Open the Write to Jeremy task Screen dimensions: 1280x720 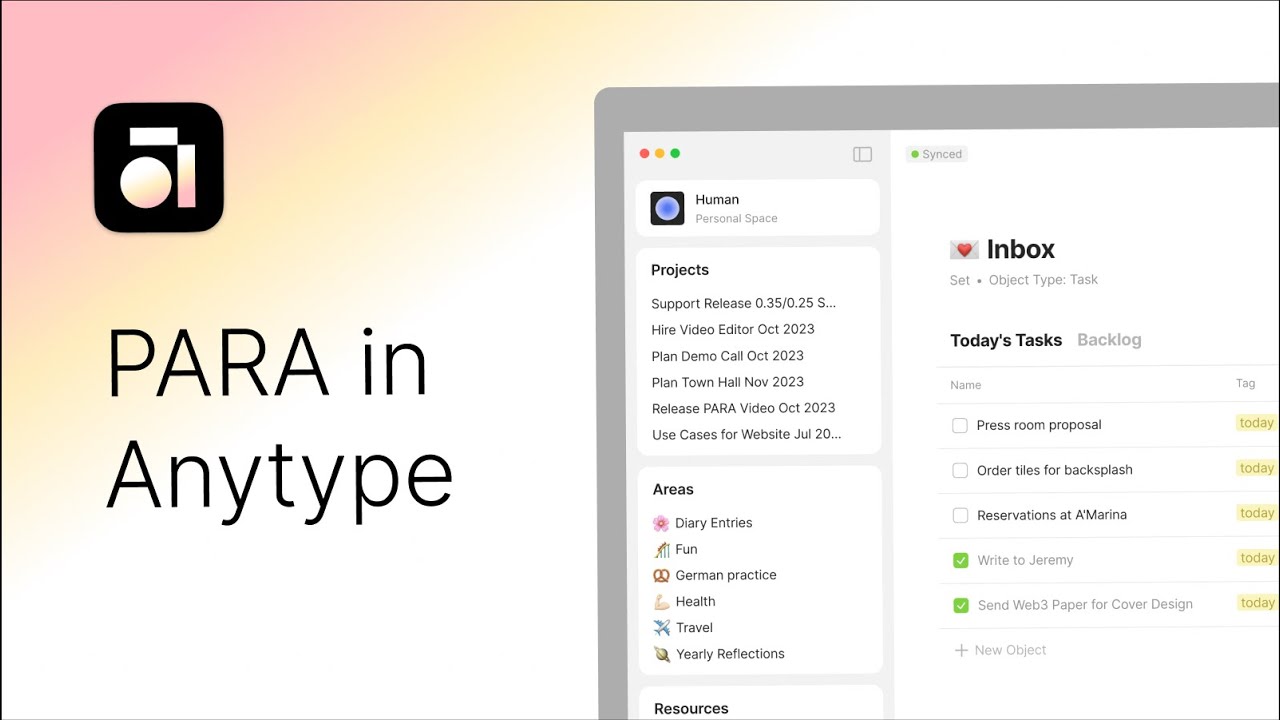[1025, 560]
